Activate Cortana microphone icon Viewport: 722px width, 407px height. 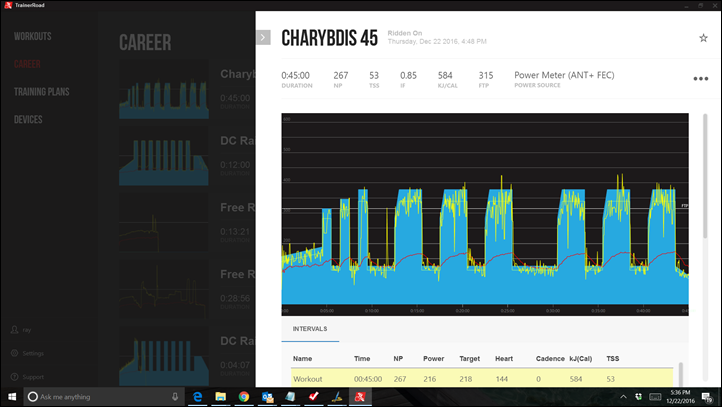[176, 397]
